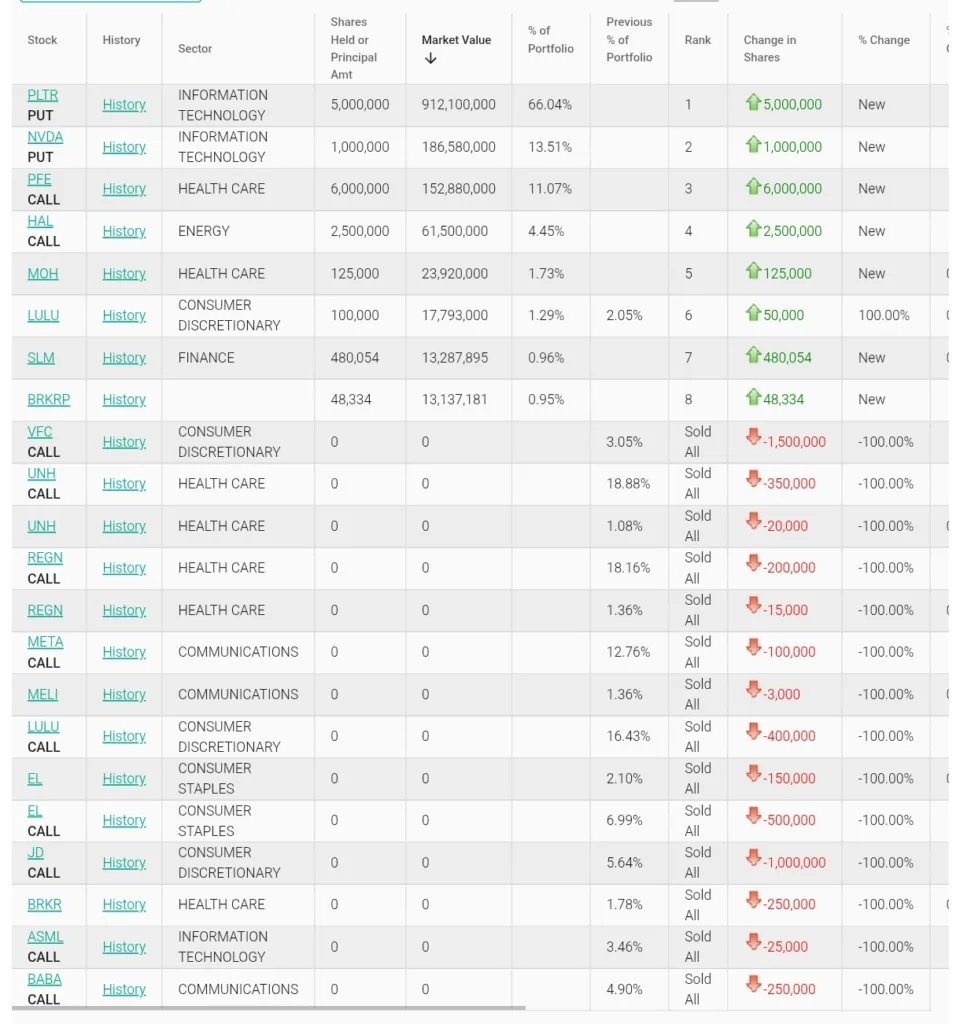Viewport: 960px width, 1024px height.
Task: Sort by the % Change column header
Action: point(885,40)
